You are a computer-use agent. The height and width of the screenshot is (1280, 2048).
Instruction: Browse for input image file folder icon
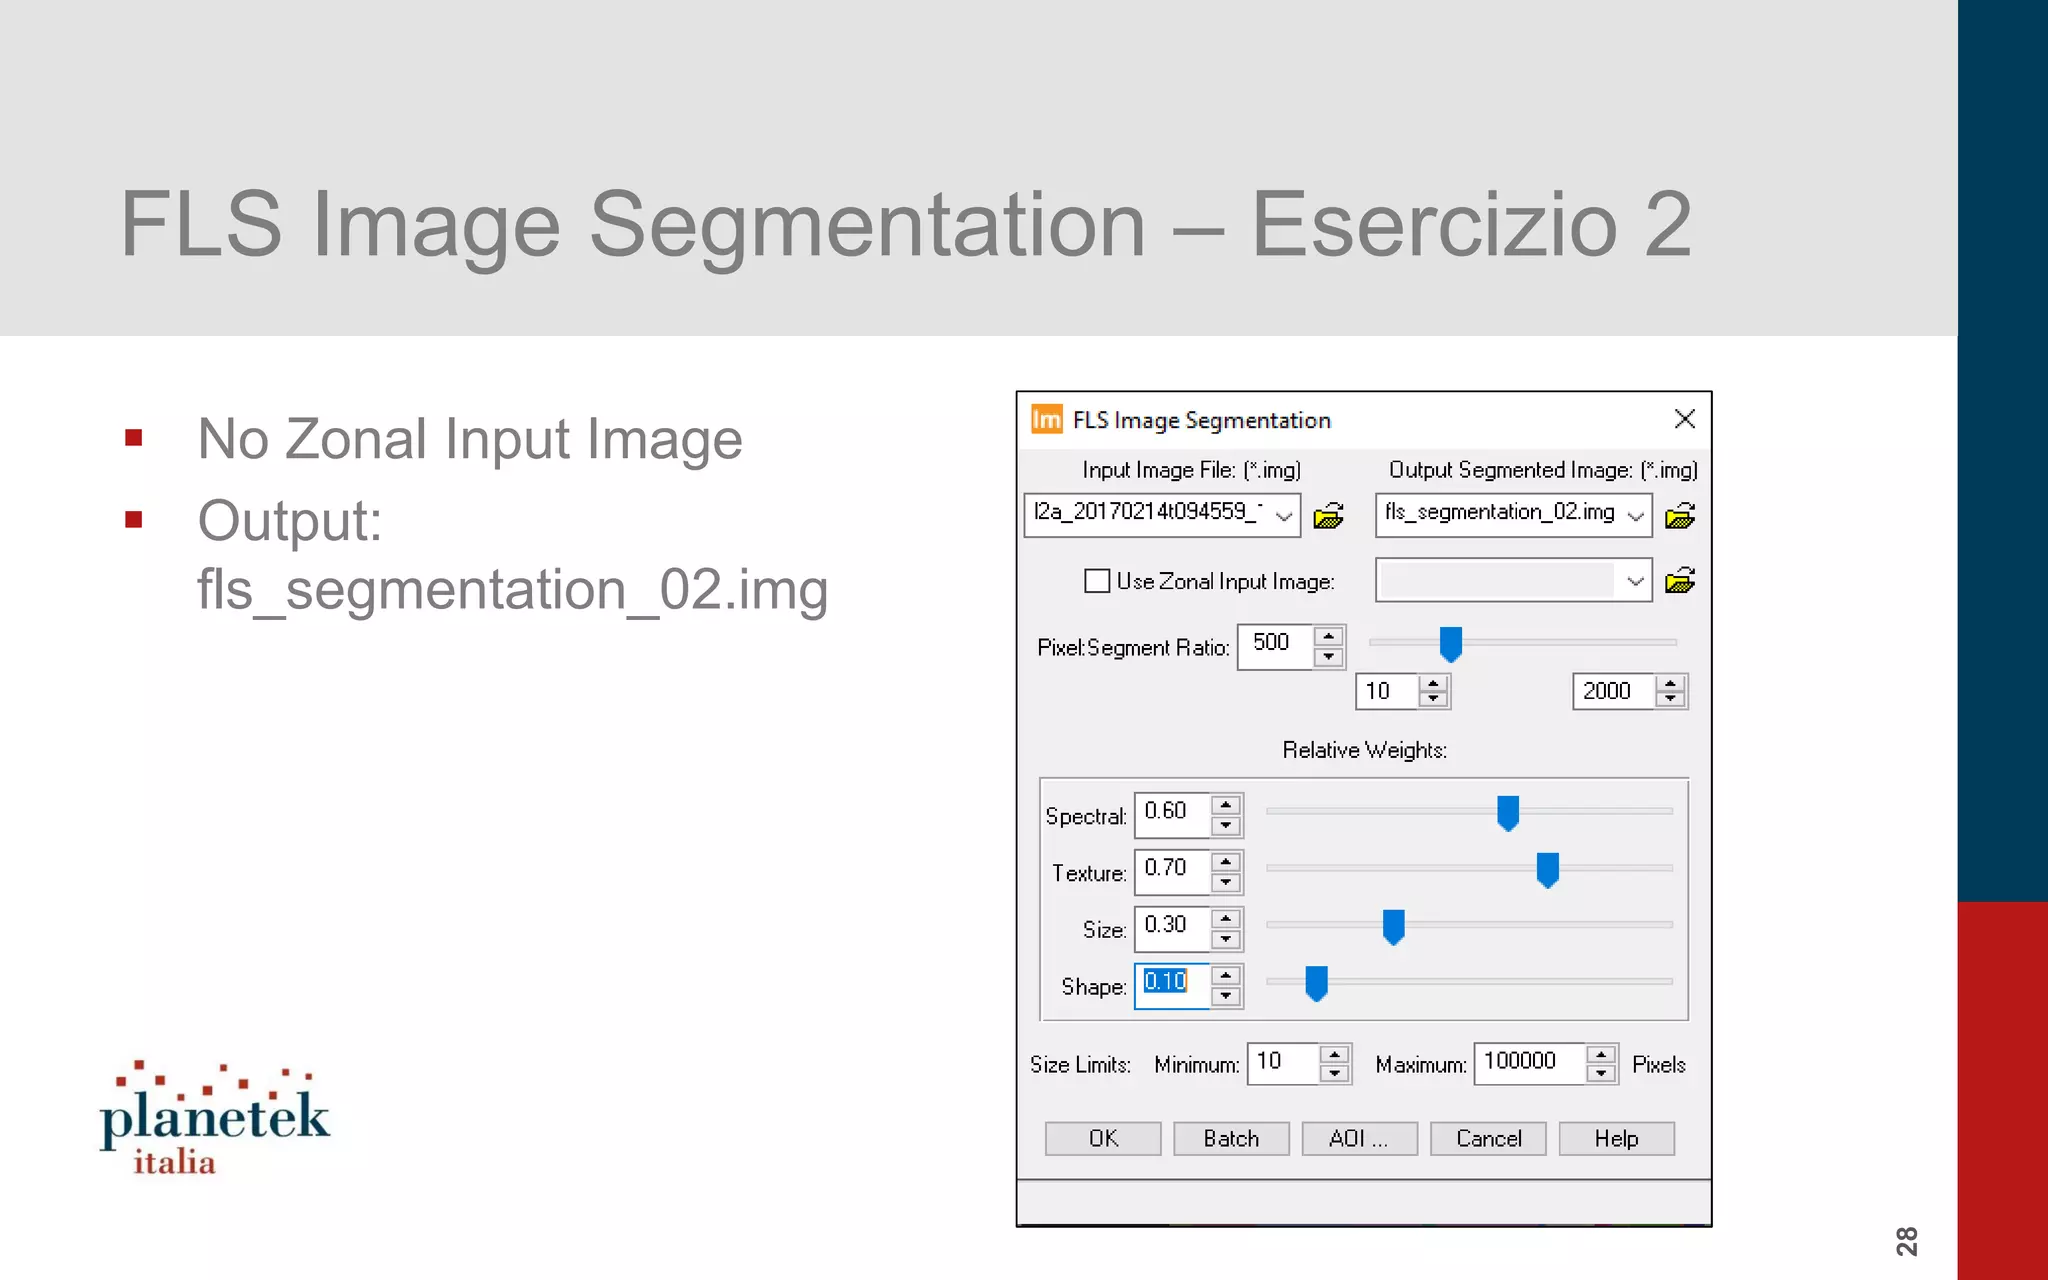(x=1328, y=516)
